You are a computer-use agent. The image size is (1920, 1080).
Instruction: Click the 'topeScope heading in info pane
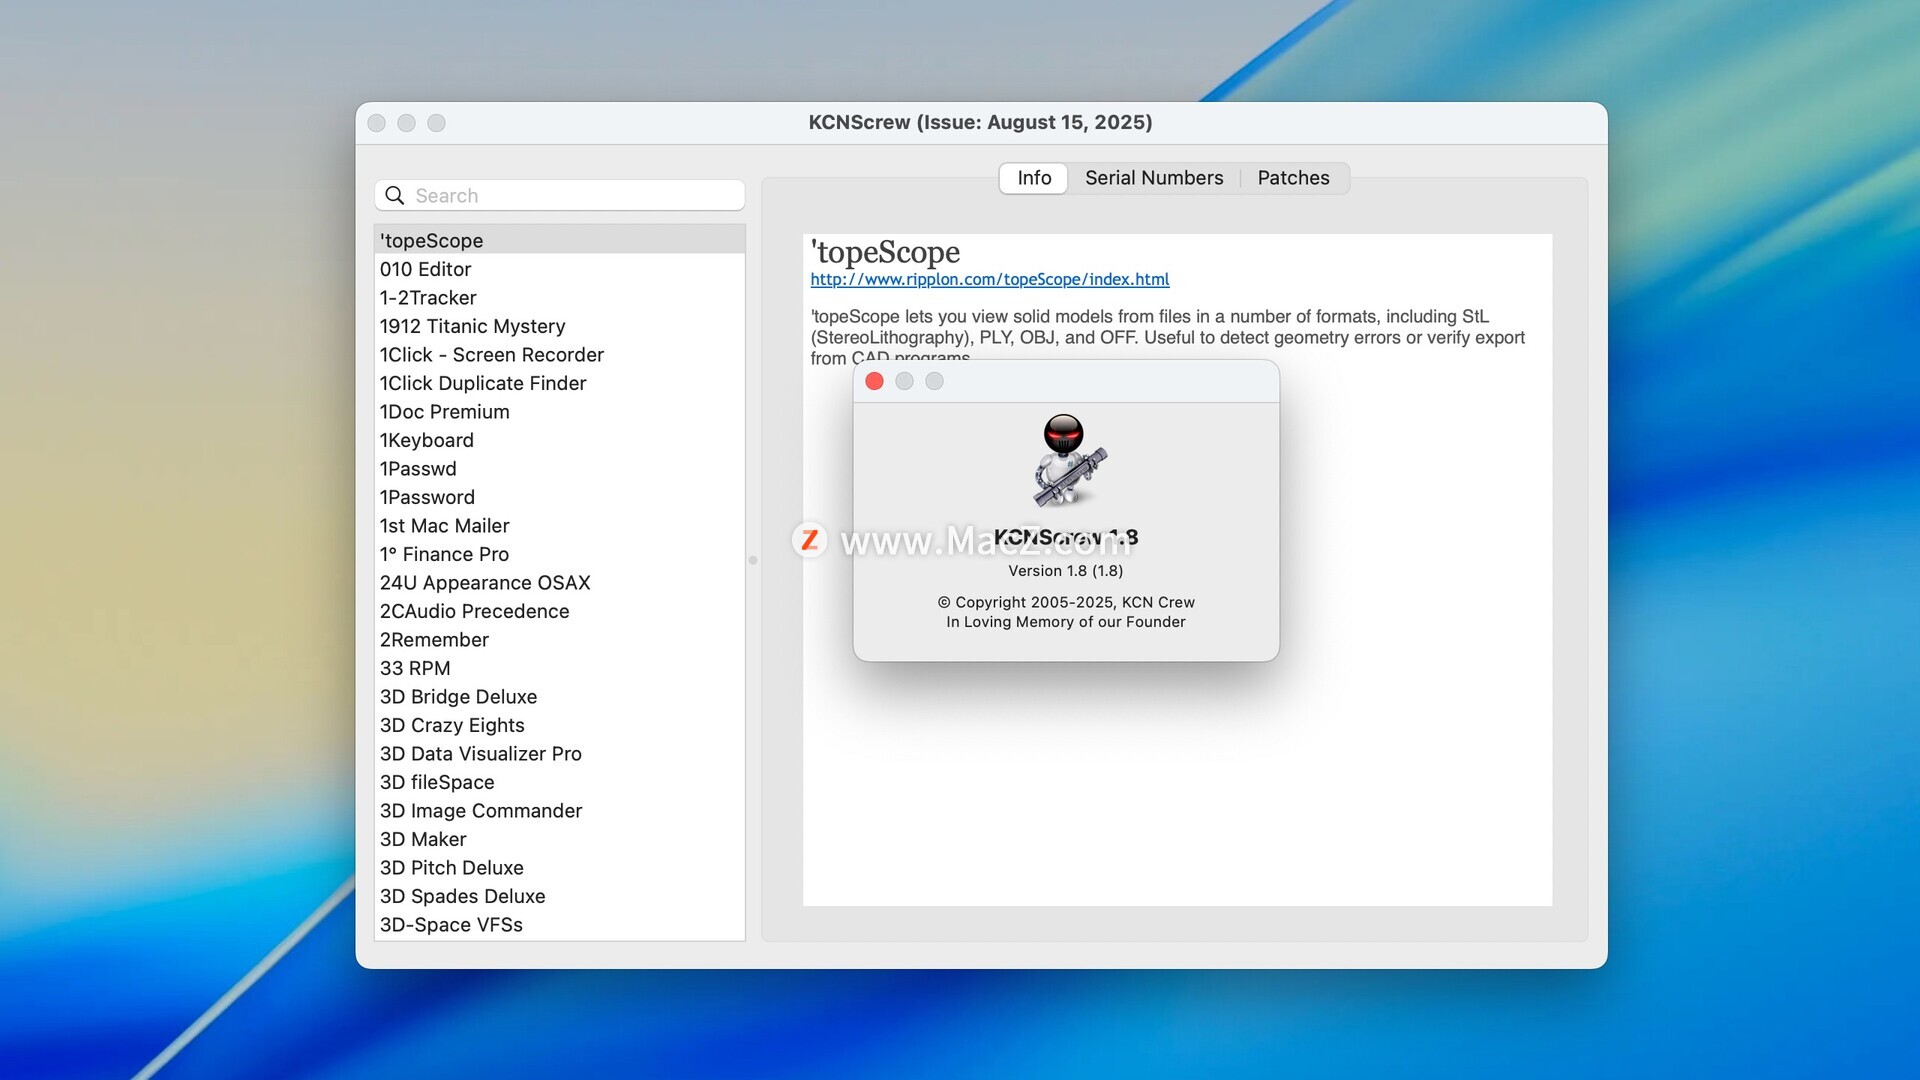point(885,252)
